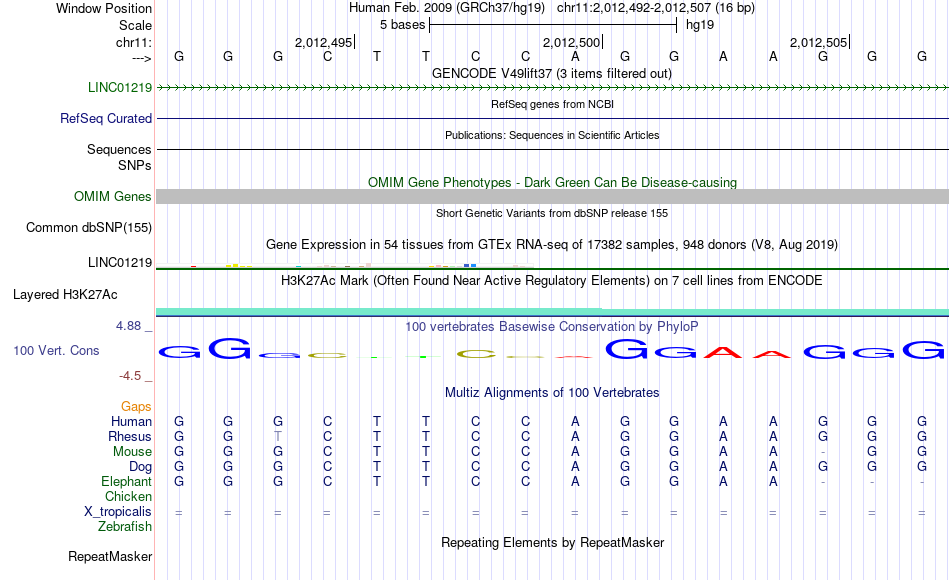Click the chr11:2,012,492-2,012,507 position text
This screenshot has width=950, height=580.
pos(656,8)
